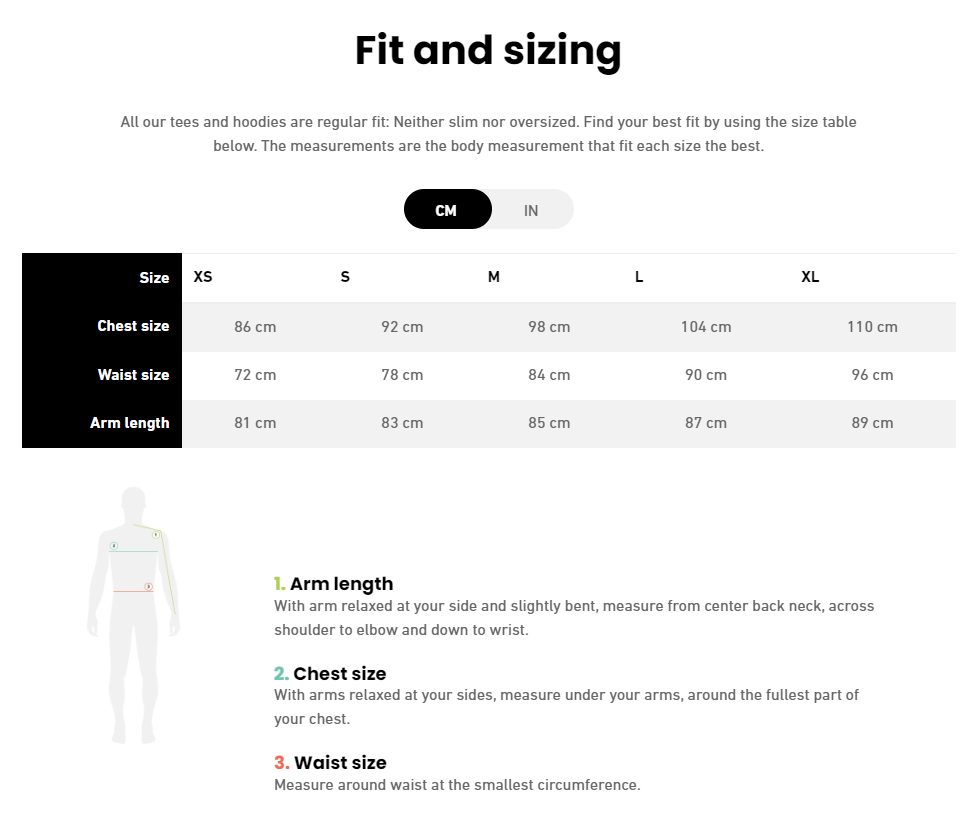This screenshot has height=832, width=978.
Task: Select the M size column header
Action: pos(493,277)
